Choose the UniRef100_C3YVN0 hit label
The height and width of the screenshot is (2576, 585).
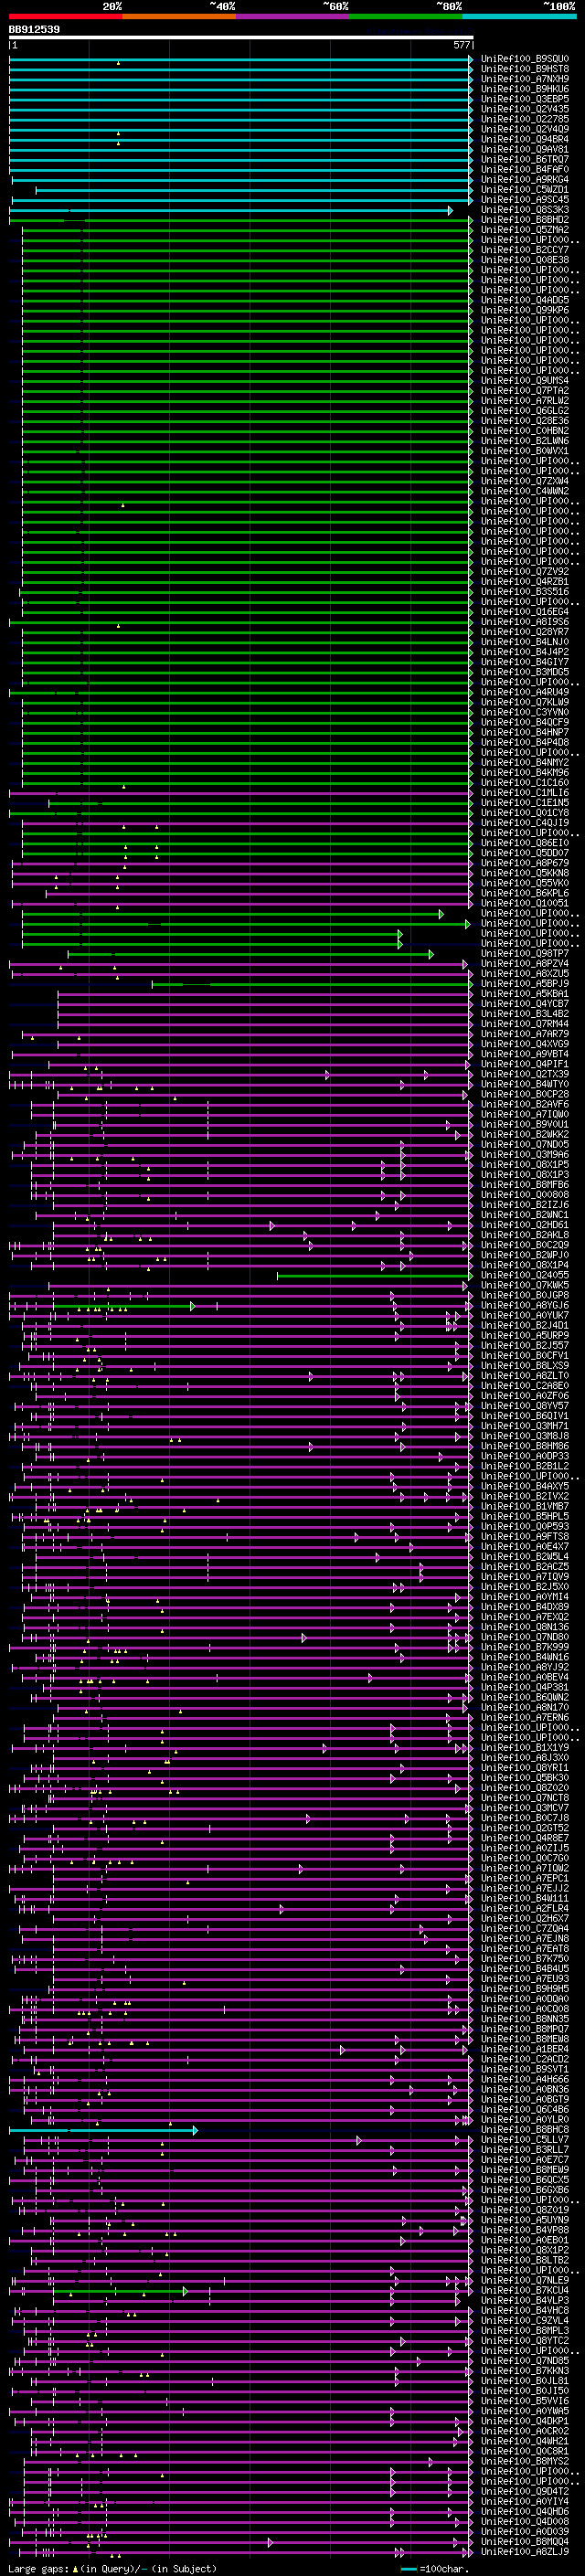click(525, 712)
